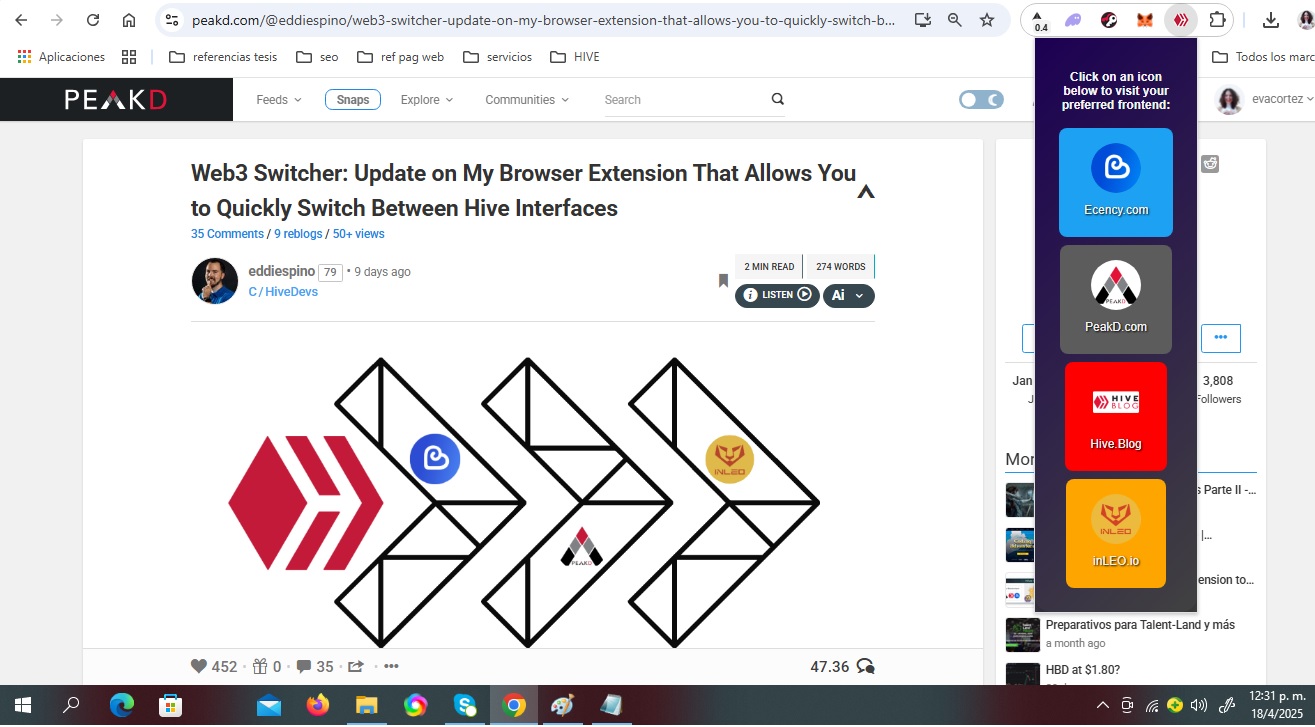
Task: Open eddiespino's avatar profile picture
Action: coord(215,281)
